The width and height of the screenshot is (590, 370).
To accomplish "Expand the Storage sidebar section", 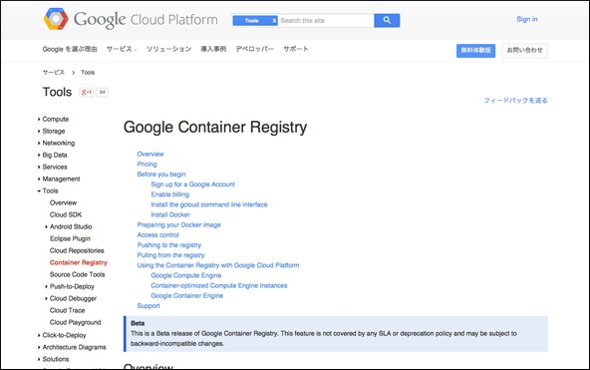I will (x=53, y=131).
